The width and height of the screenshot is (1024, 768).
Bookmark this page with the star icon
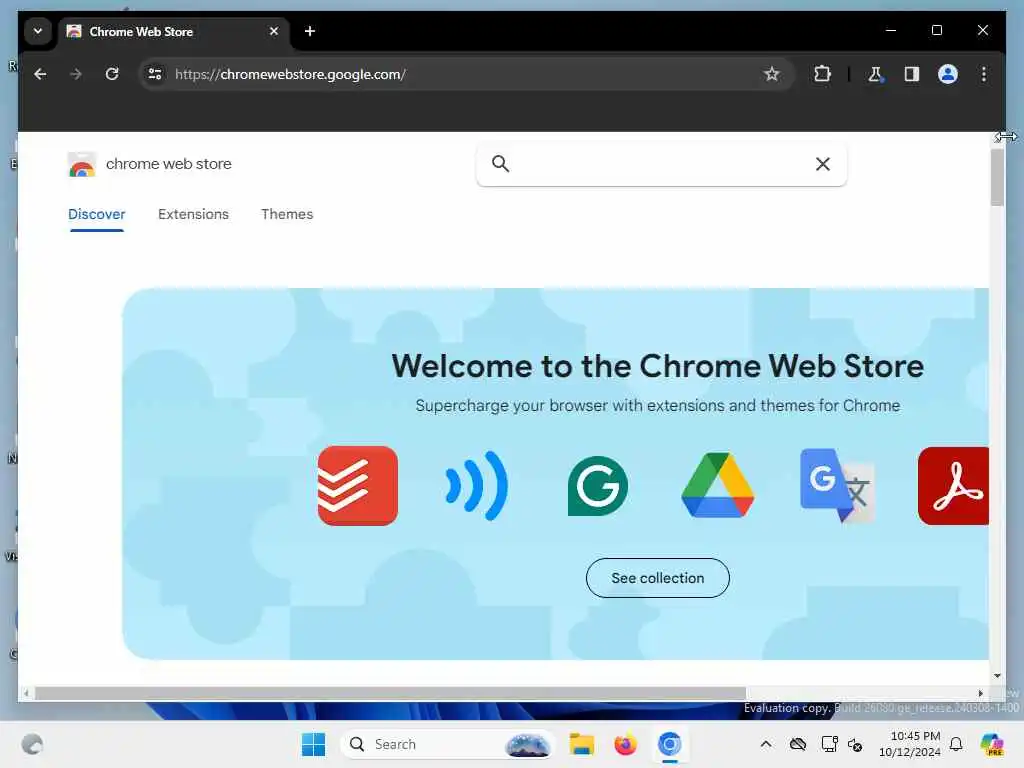[x=771, y=74]
